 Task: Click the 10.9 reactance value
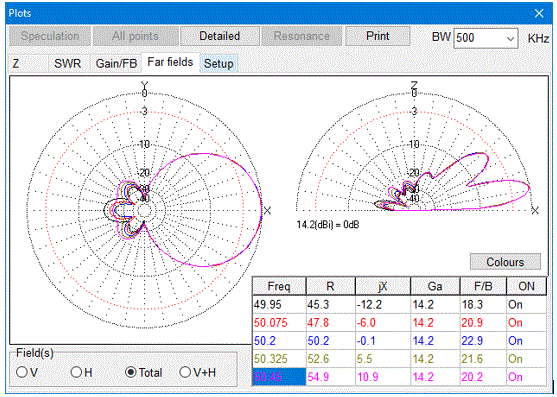tap(368, 377)
